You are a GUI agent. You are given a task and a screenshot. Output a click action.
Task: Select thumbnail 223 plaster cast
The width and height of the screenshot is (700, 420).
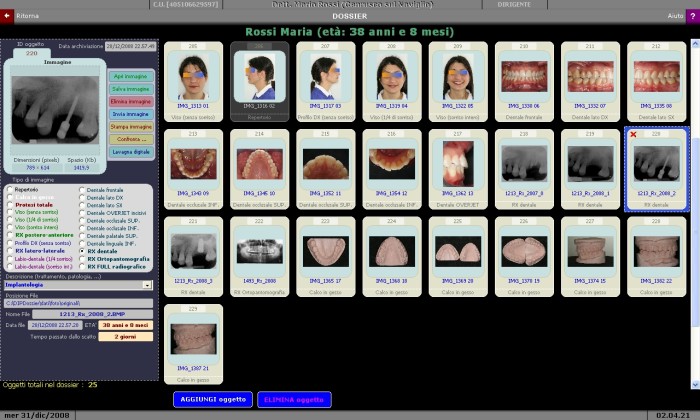[x=325, y=257]
